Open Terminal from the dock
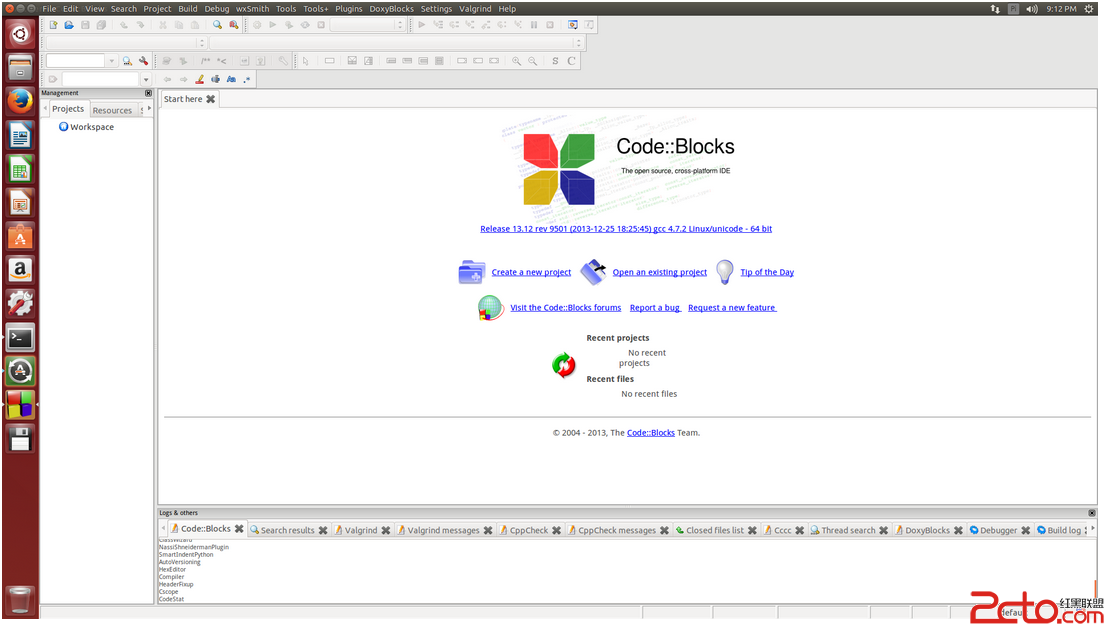This screenshot has height=634, width=1107. click(20, 337)
